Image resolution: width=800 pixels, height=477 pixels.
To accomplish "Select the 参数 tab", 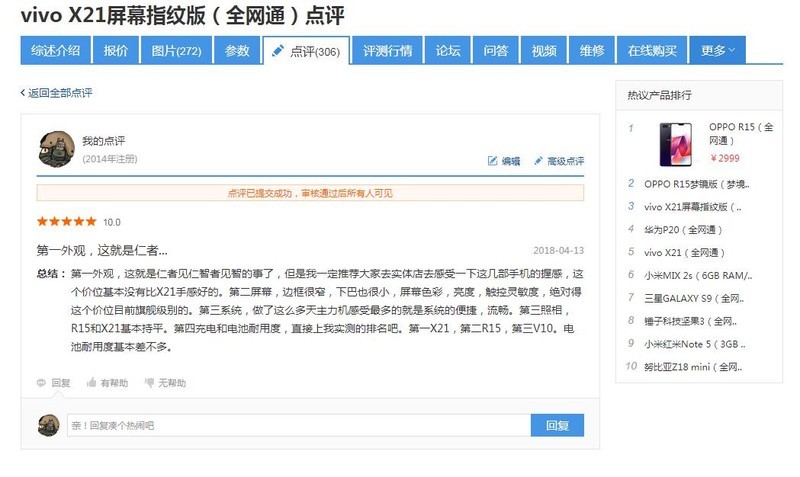I will pos(237,51).
